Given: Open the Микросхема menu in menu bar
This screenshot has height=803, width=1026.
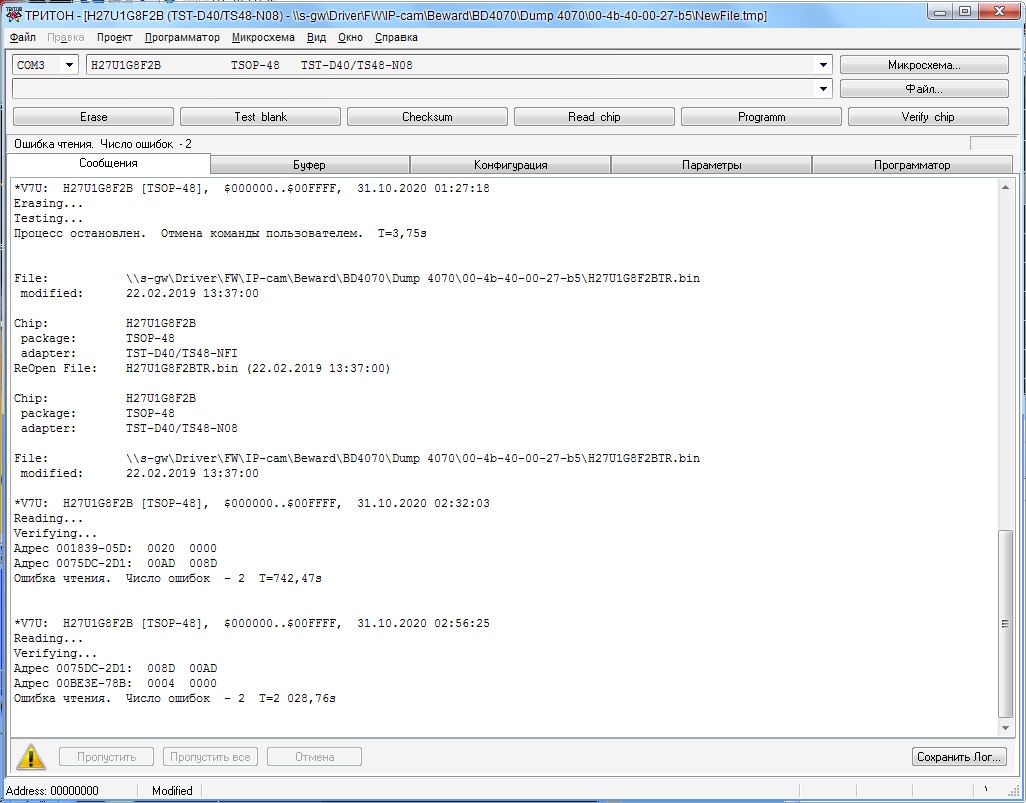Looking at the screenshot, I should coord(263,37).
